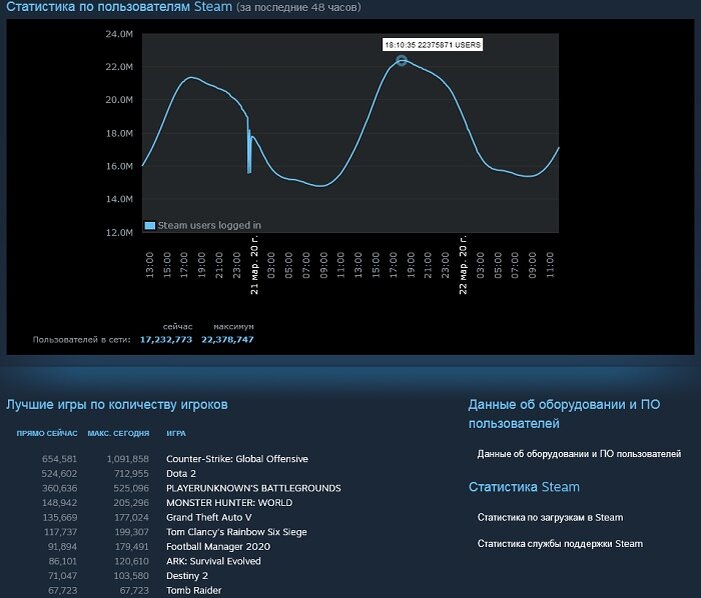Click the 120,610 peak players value
This screenshot has height=598, width=701.
[x=131, y=561]
